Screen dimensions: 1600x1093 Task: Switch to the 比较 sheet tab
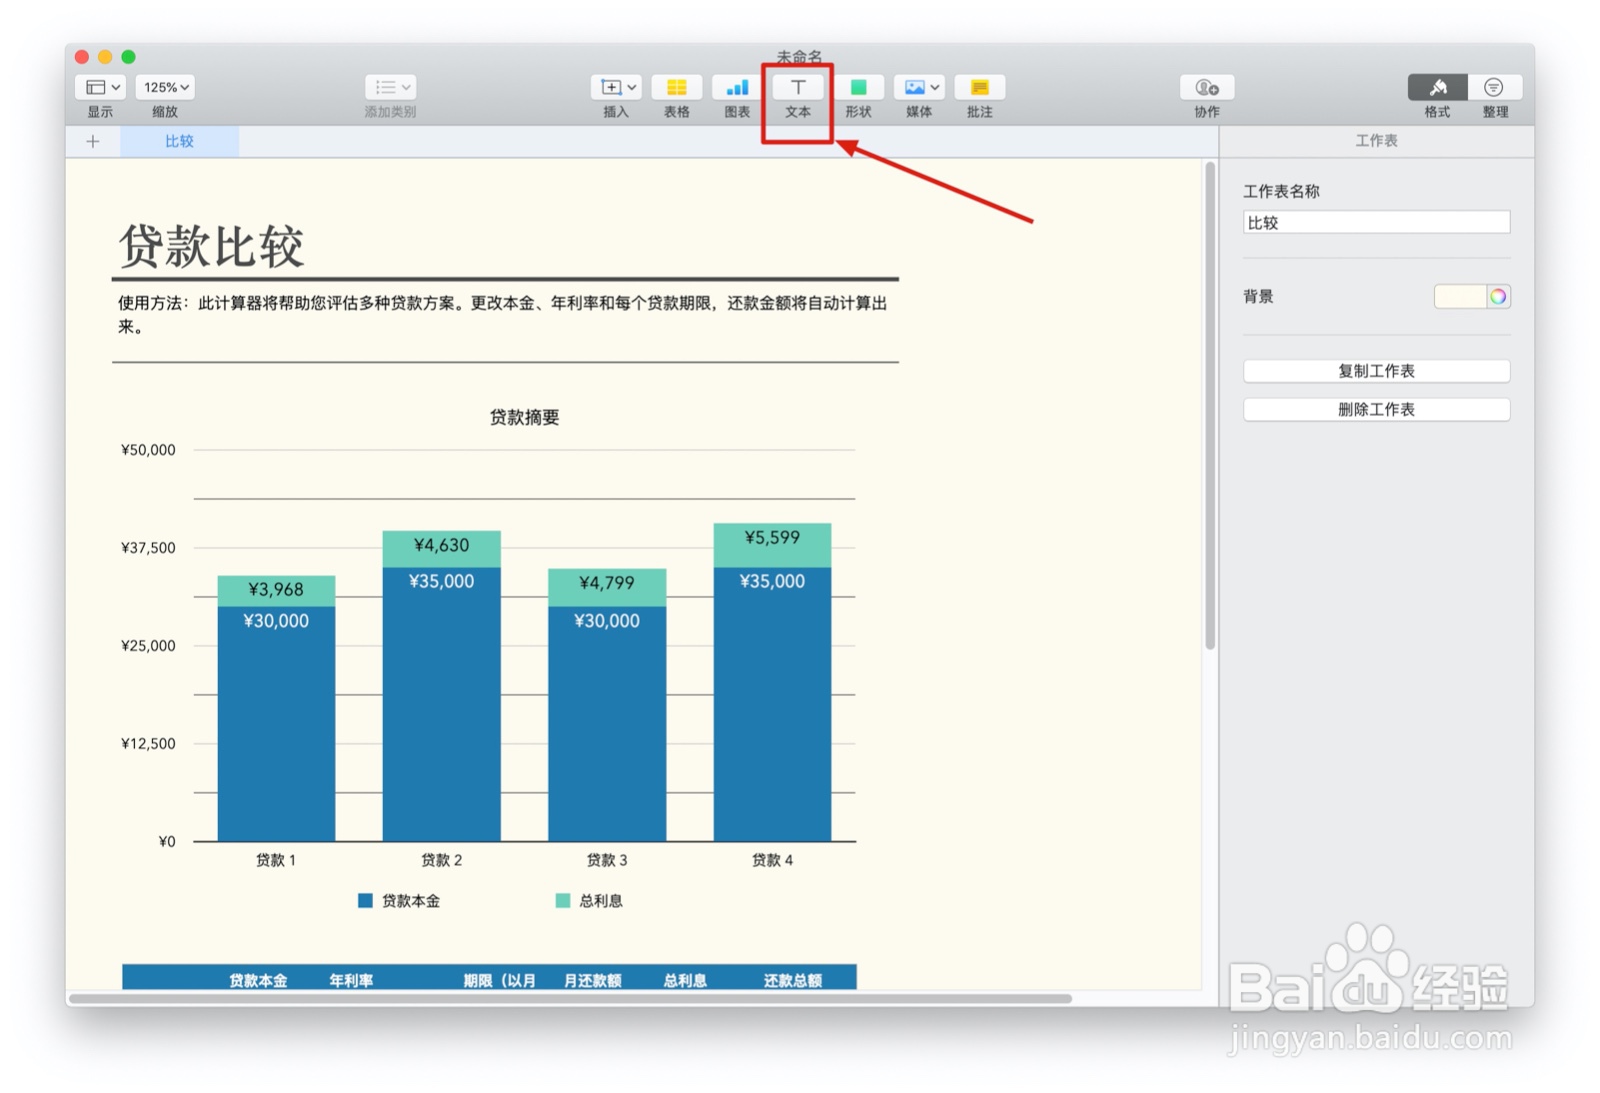tap(179, 141)
